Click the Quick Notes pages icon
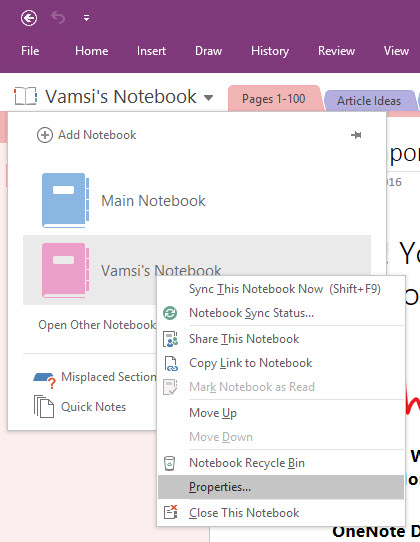 (44, 406)
